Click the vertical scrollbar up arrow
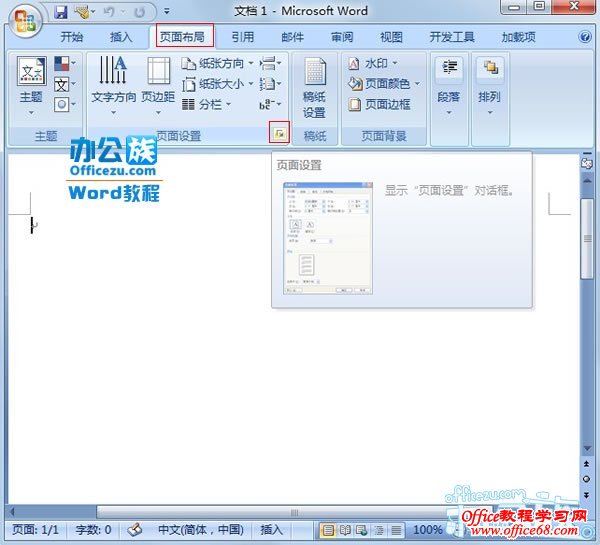This screenshot has width=600, height=545. point(587,180)
